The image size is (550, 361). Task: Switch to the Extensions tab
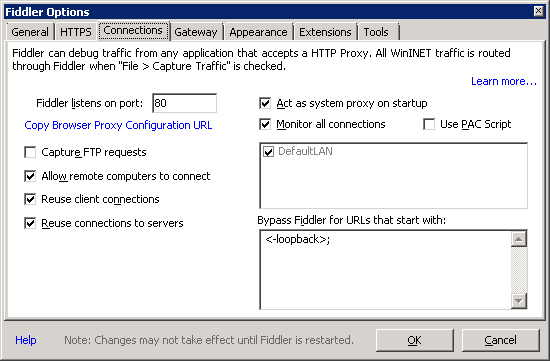[325, 32]
